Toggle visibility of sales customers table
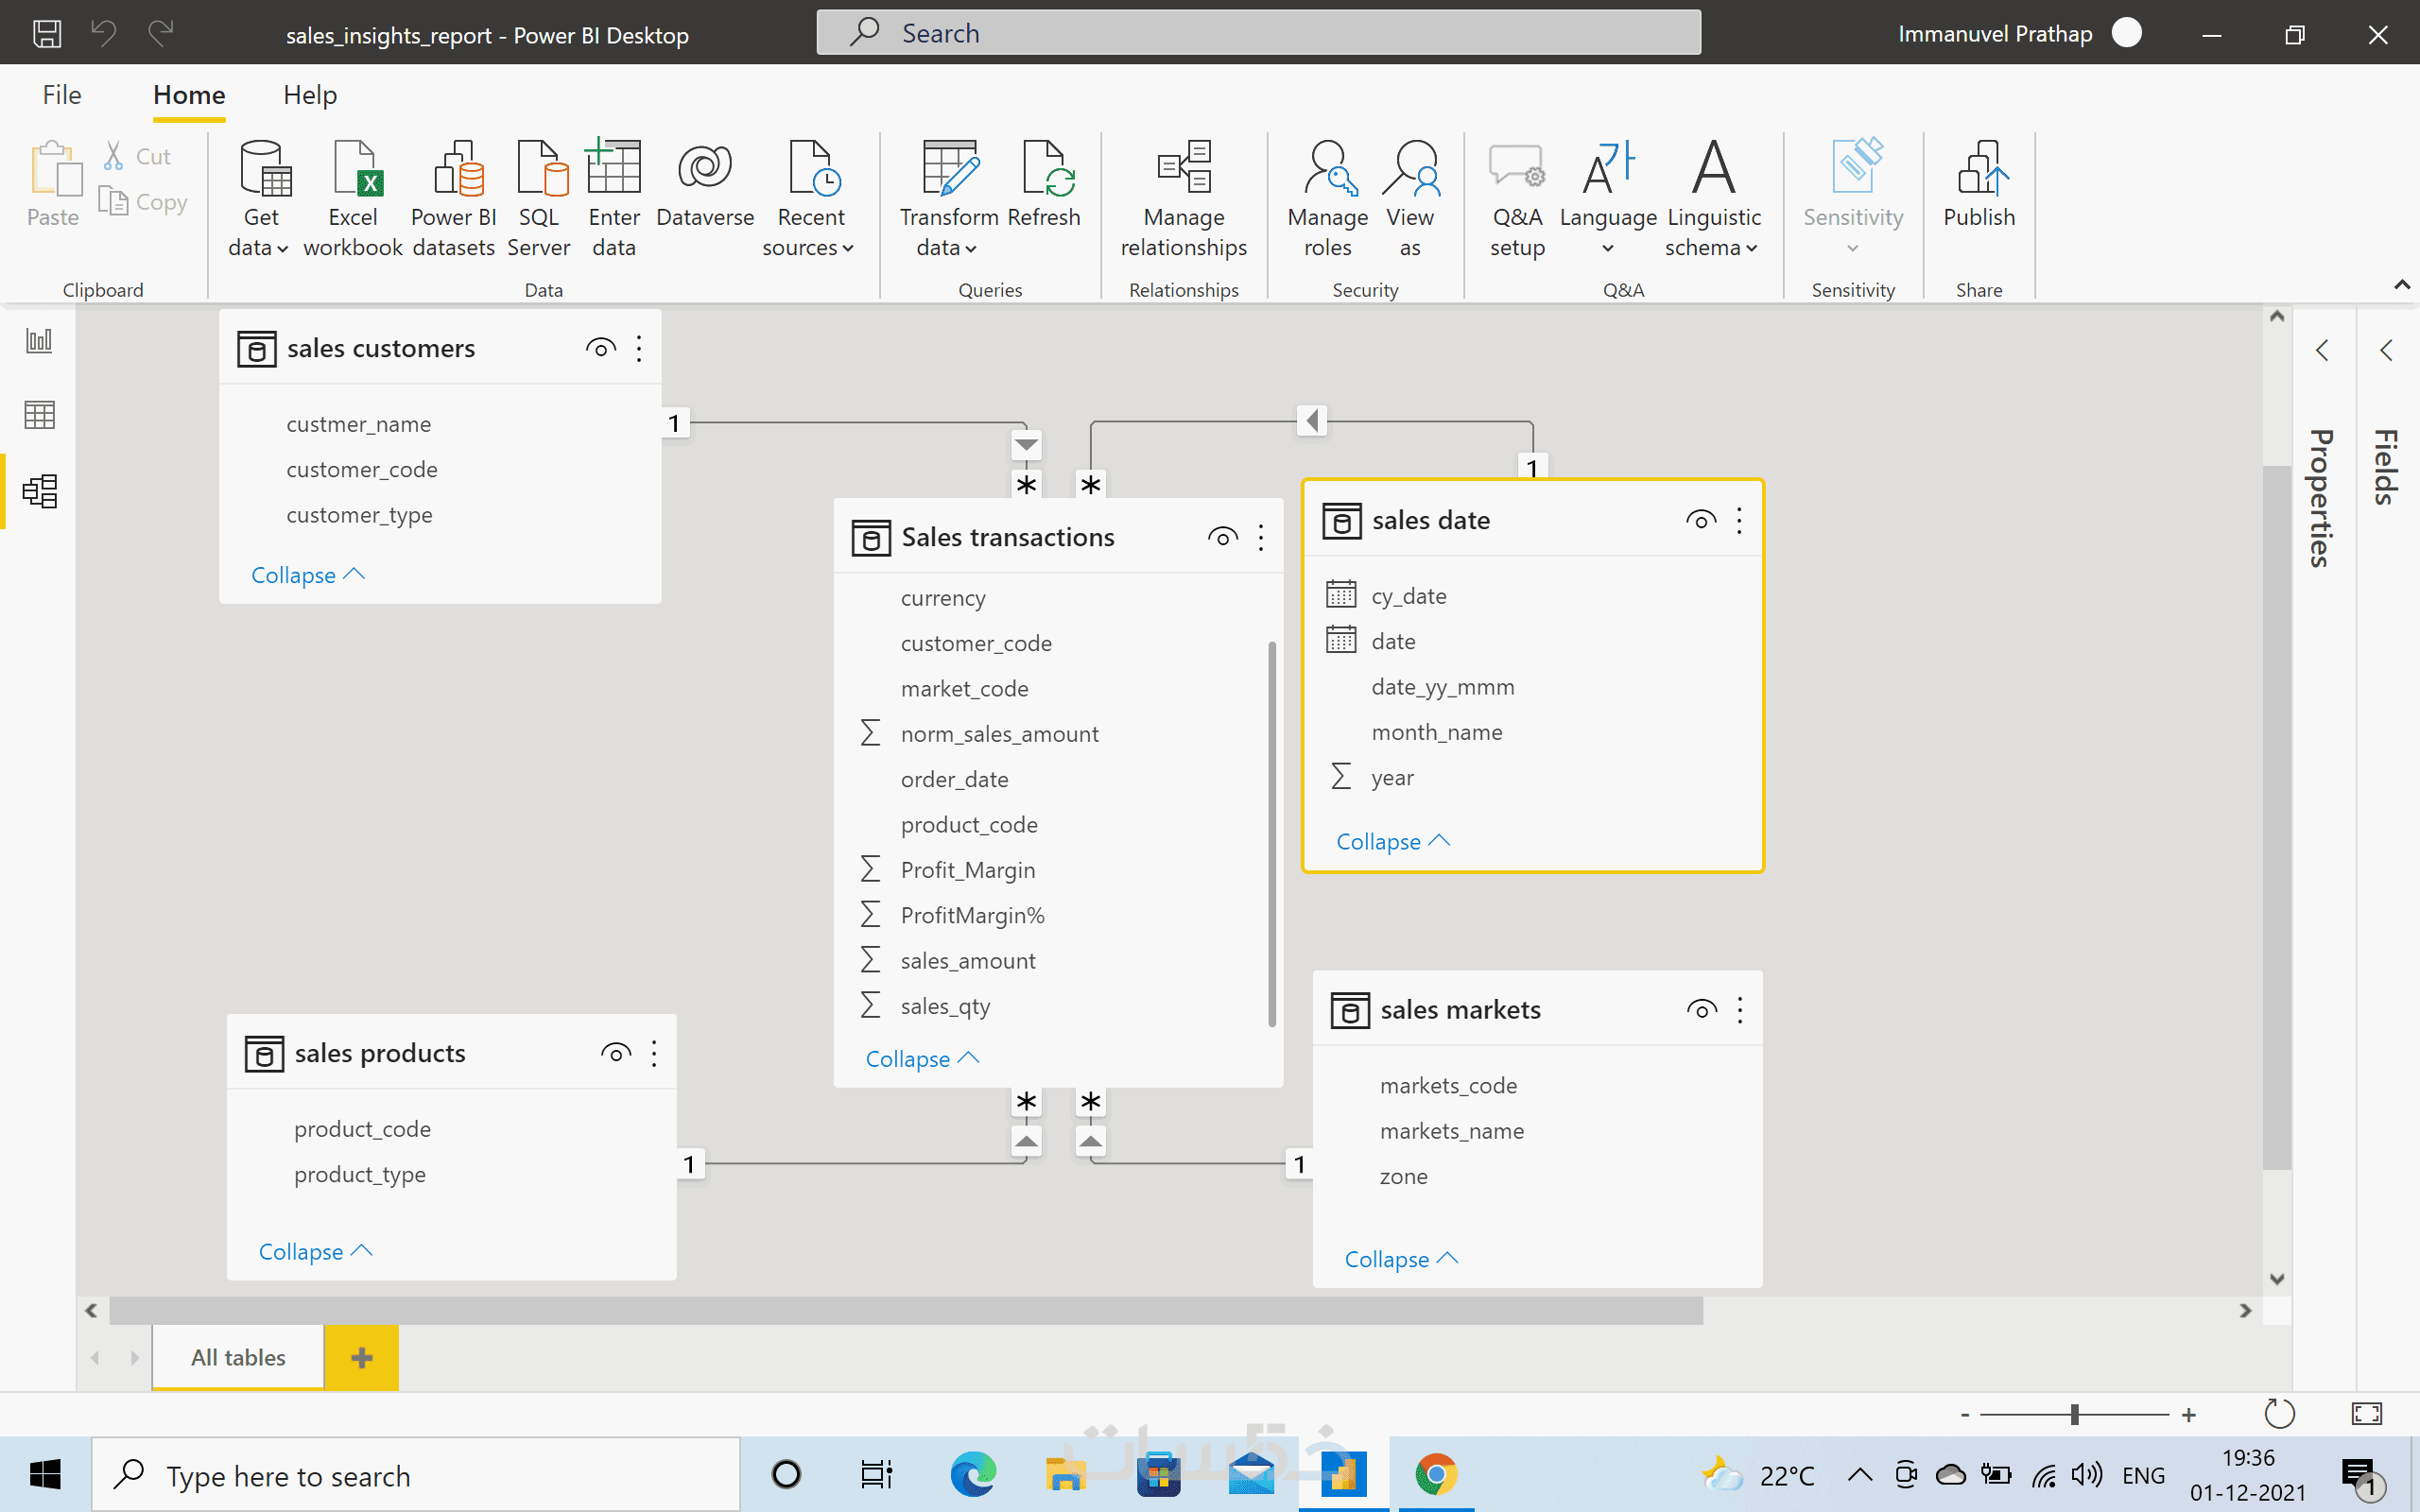 (600, 348)
